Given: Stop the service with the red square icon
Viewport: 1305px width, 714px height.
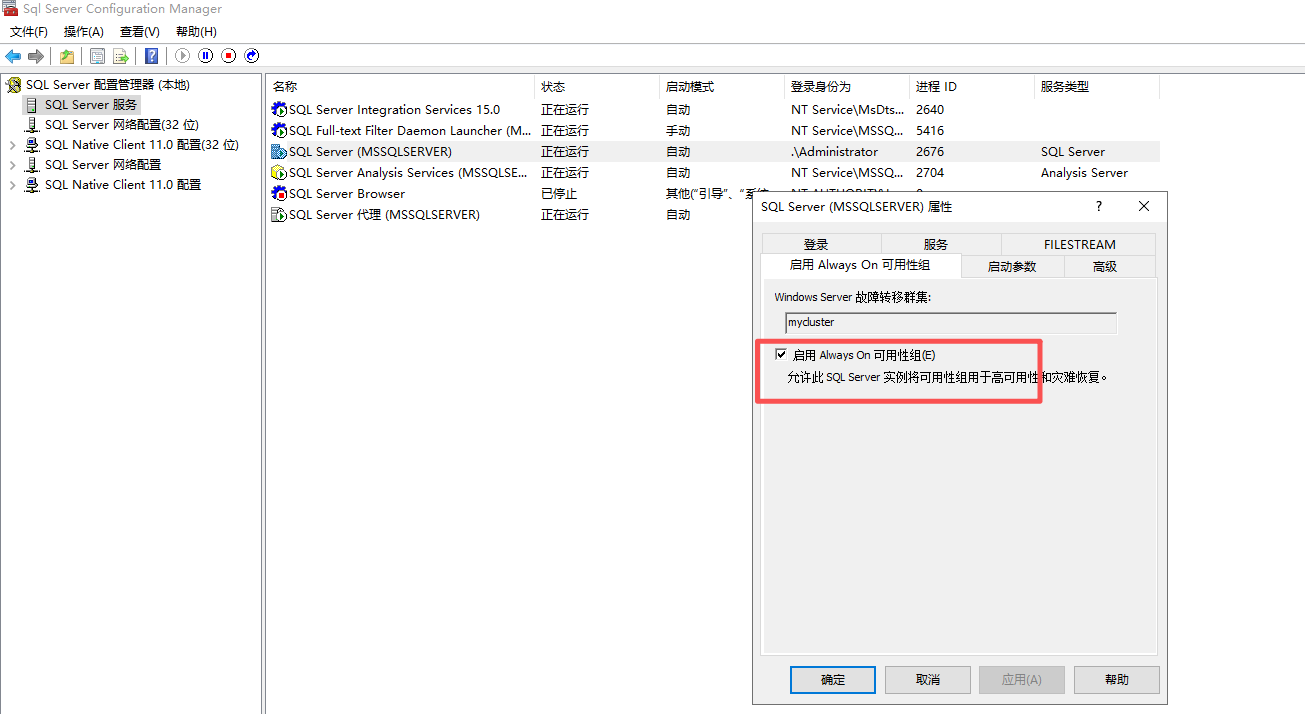Looking at the screenshot, I should tap(229, 56).
